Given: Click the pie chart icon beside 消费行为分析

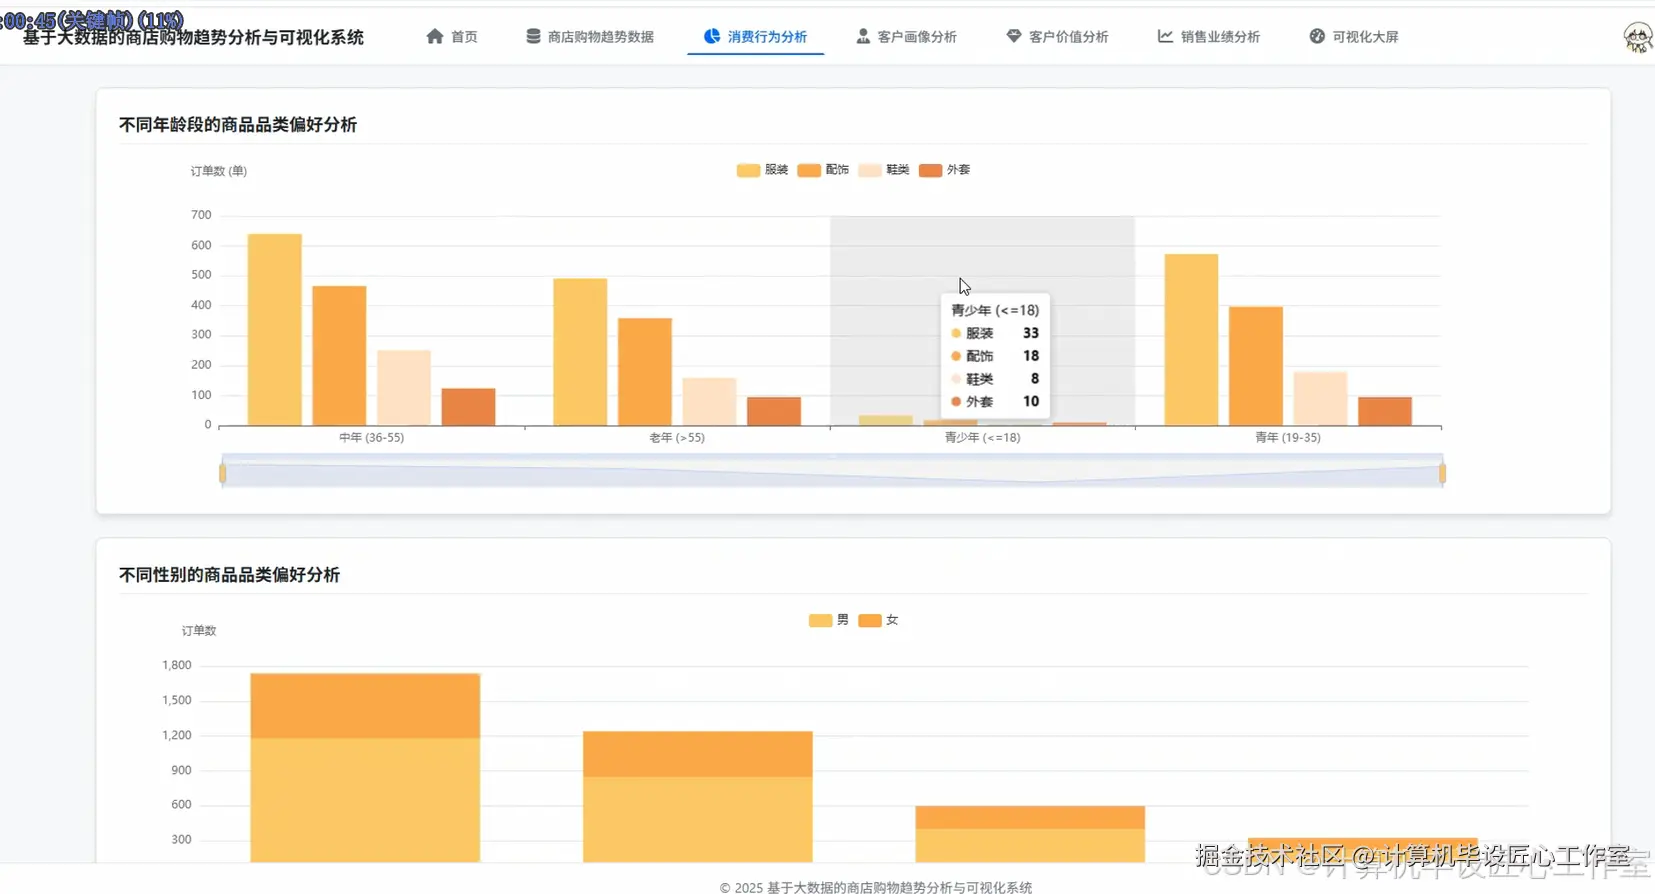Looking at the screenshot, I should [712, 36].
